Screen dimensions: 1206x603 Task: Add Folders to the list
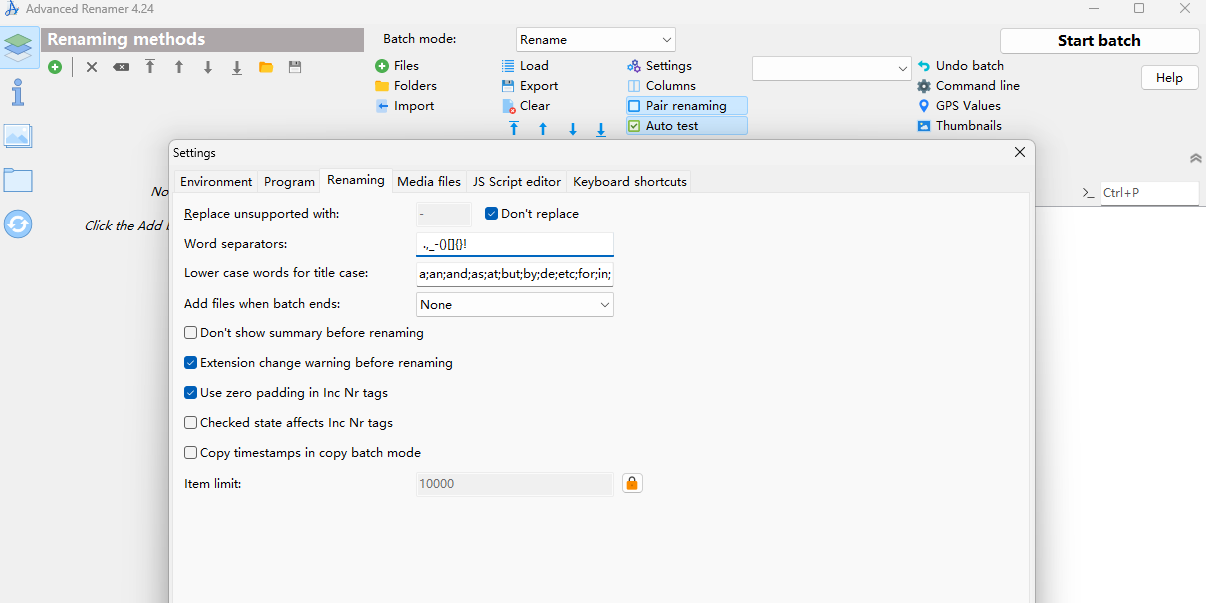click(405, 85)
